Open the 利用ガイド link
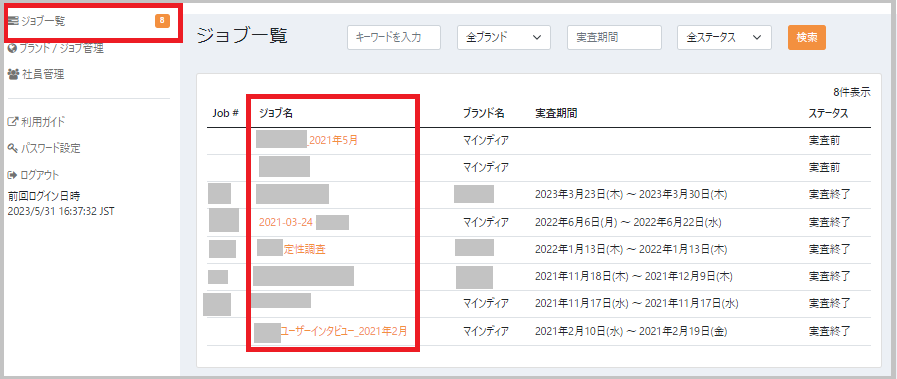897x379 pixels. click(43, 122)
